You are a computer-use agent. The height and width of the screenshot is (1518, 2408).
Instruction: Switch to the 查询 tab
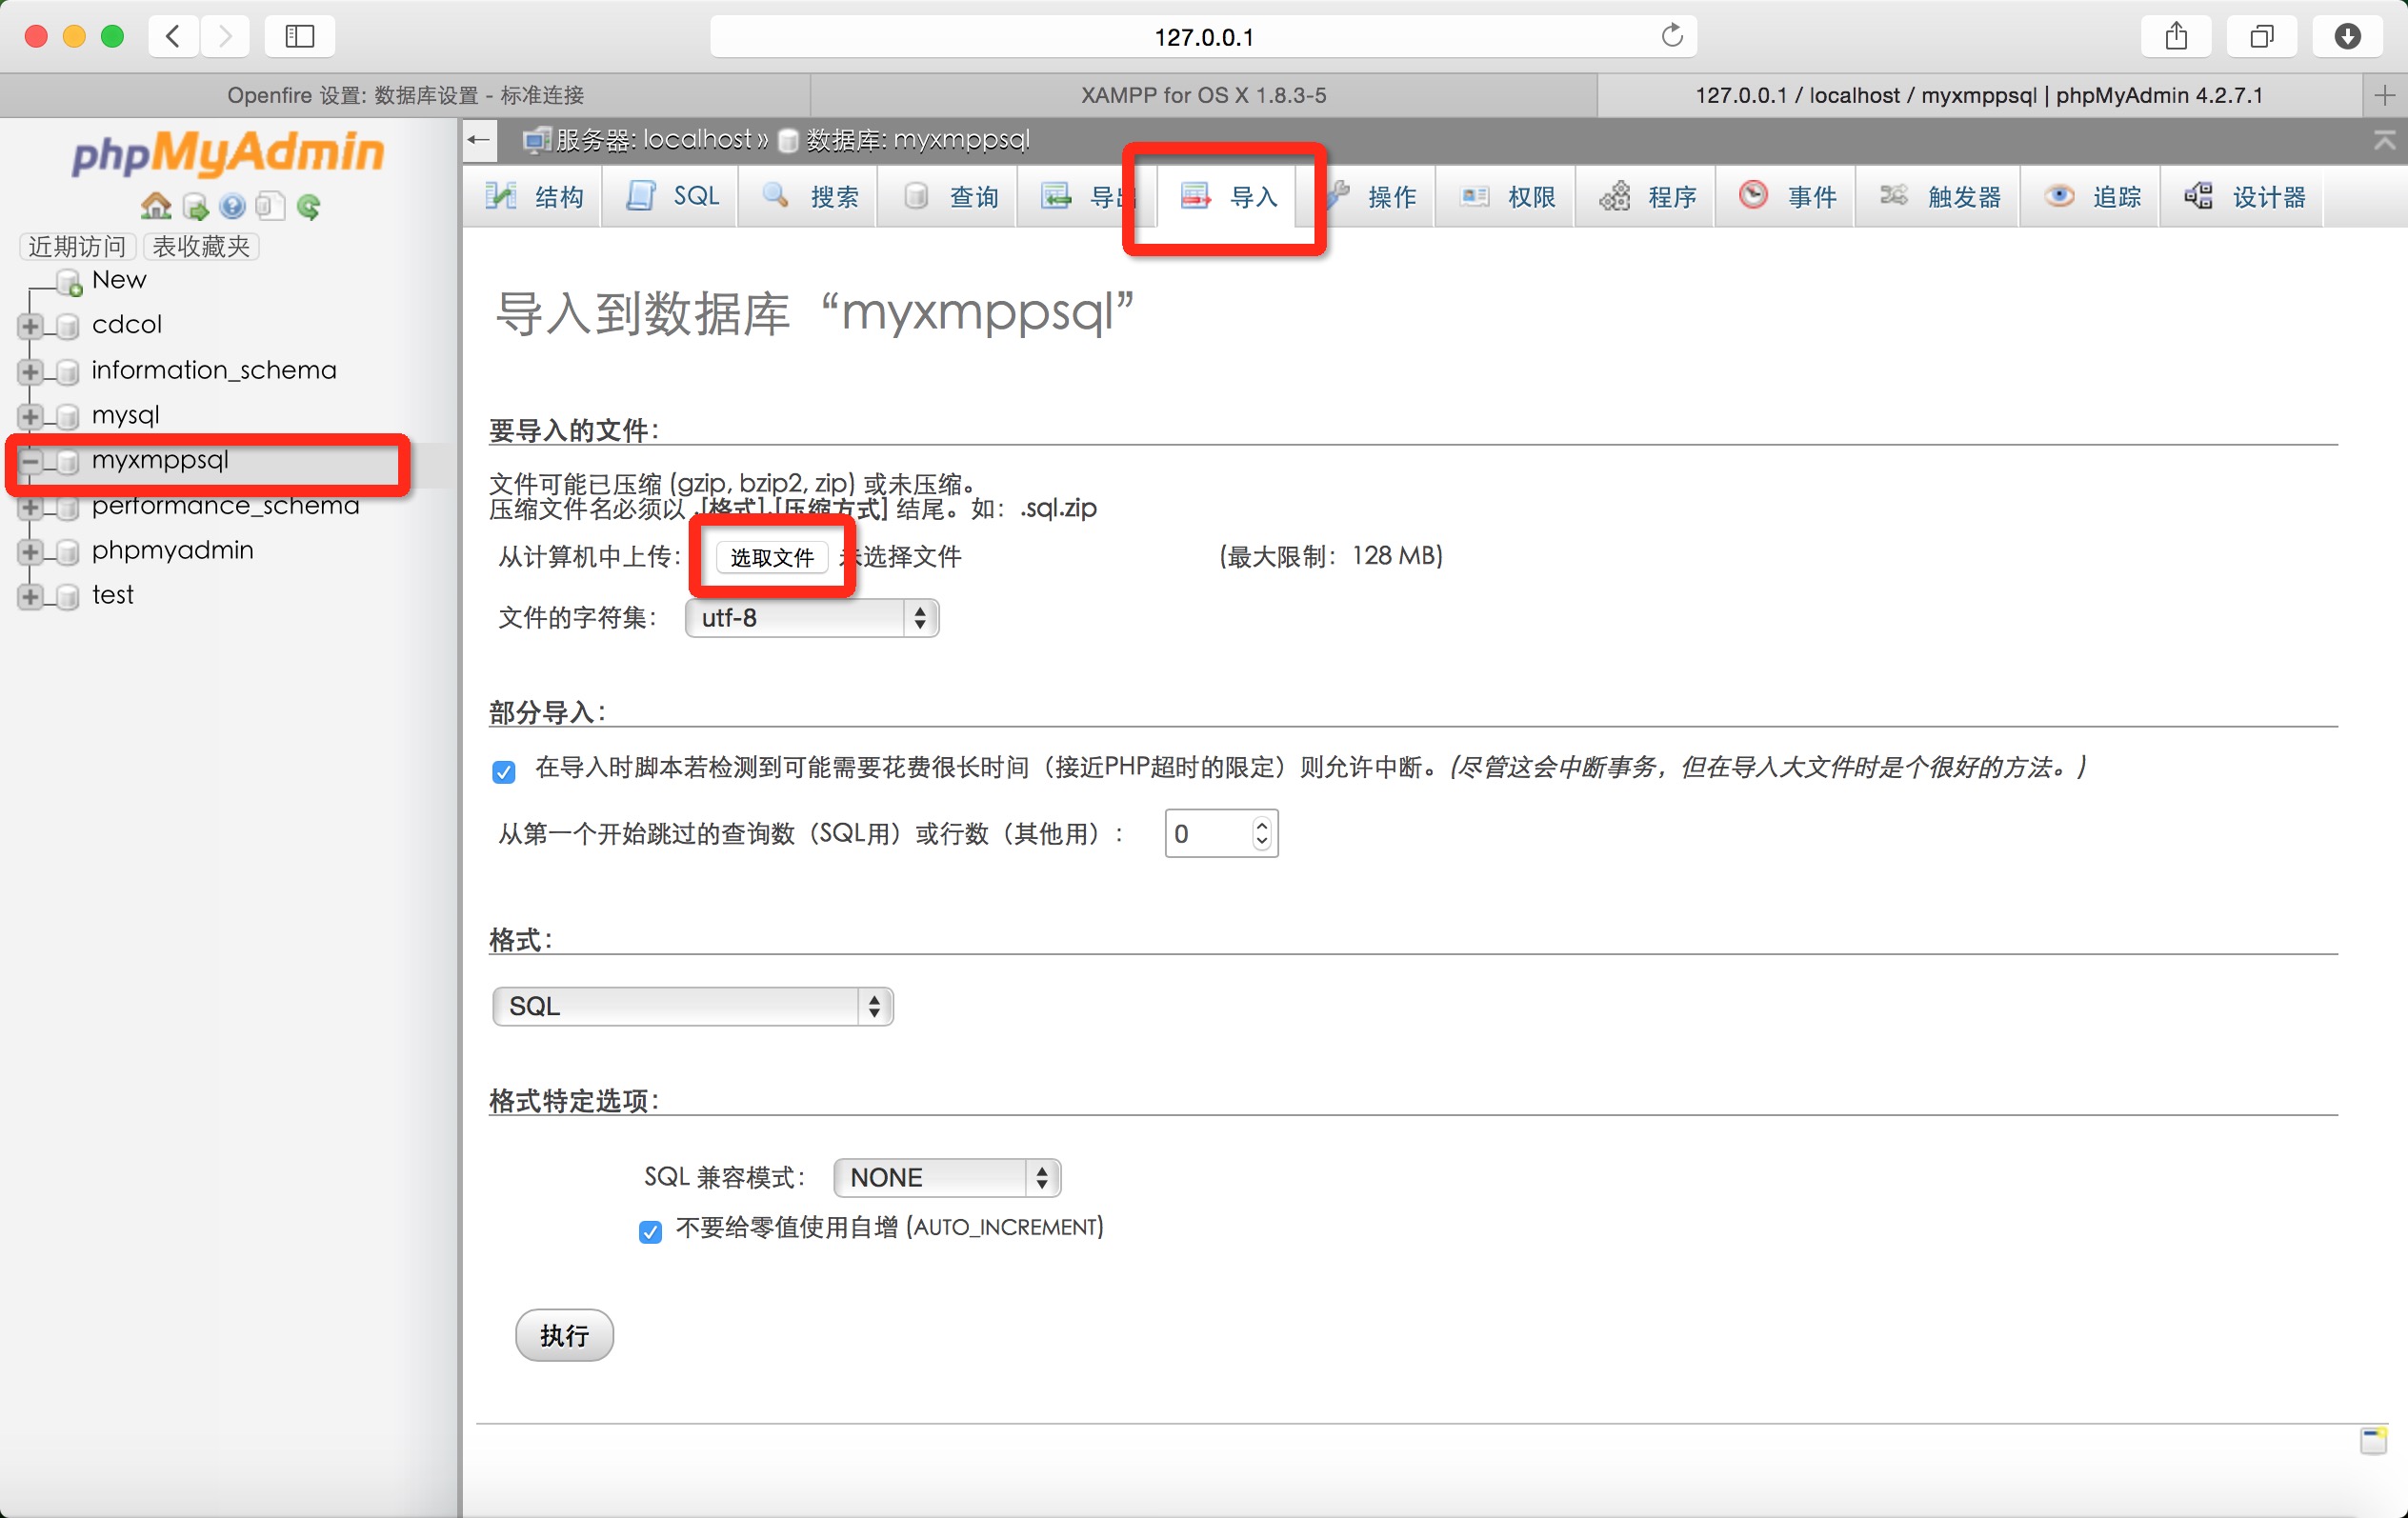tap(948, 196)
